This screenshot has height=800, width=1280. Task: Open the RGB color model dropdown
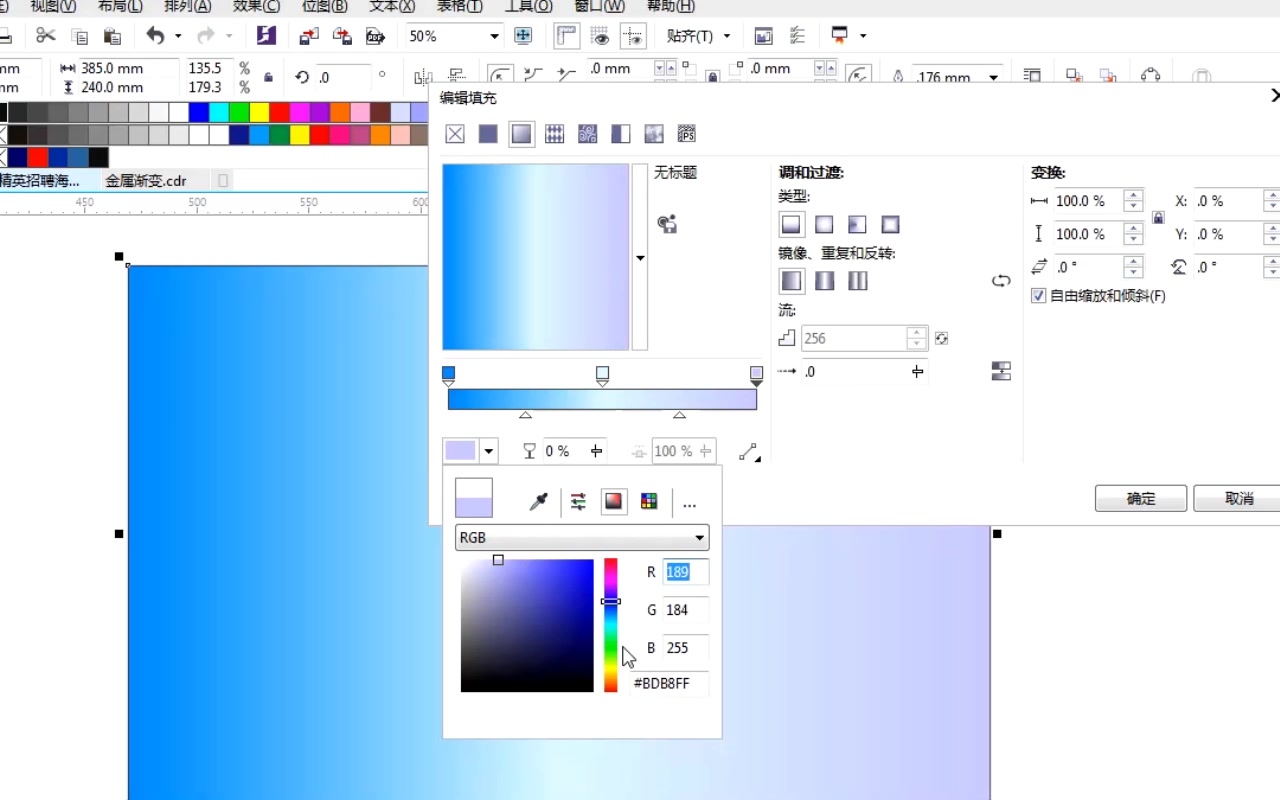(x=582, y=537)
